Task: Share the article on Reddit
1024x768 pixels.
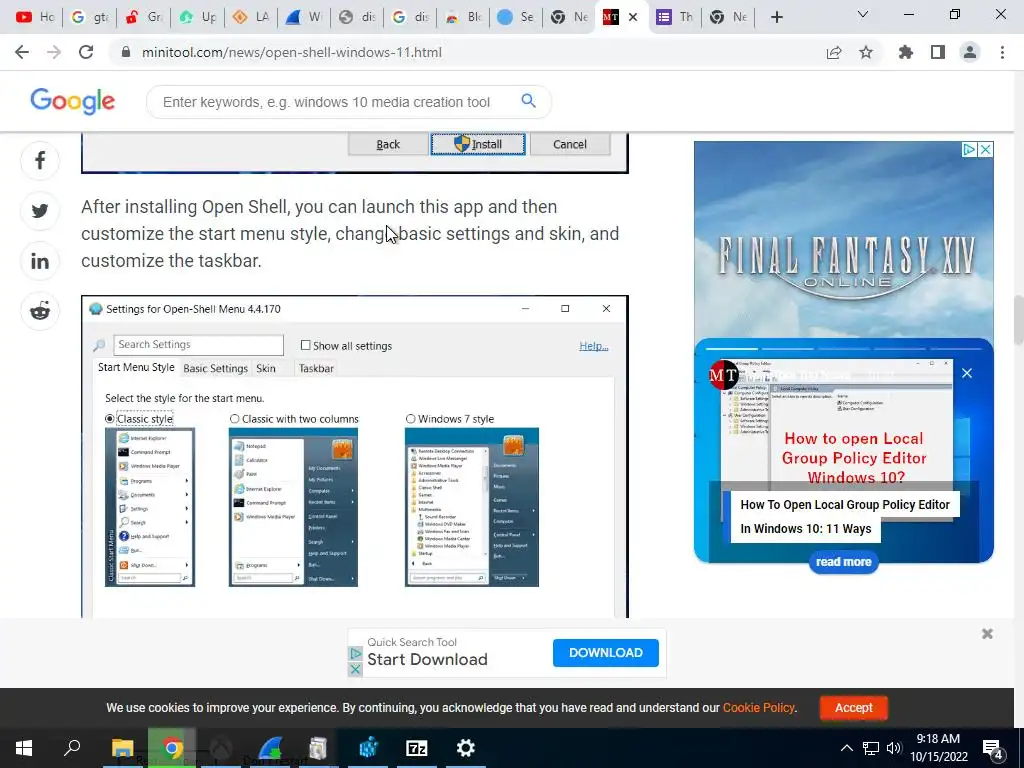Action: (40, 312)
